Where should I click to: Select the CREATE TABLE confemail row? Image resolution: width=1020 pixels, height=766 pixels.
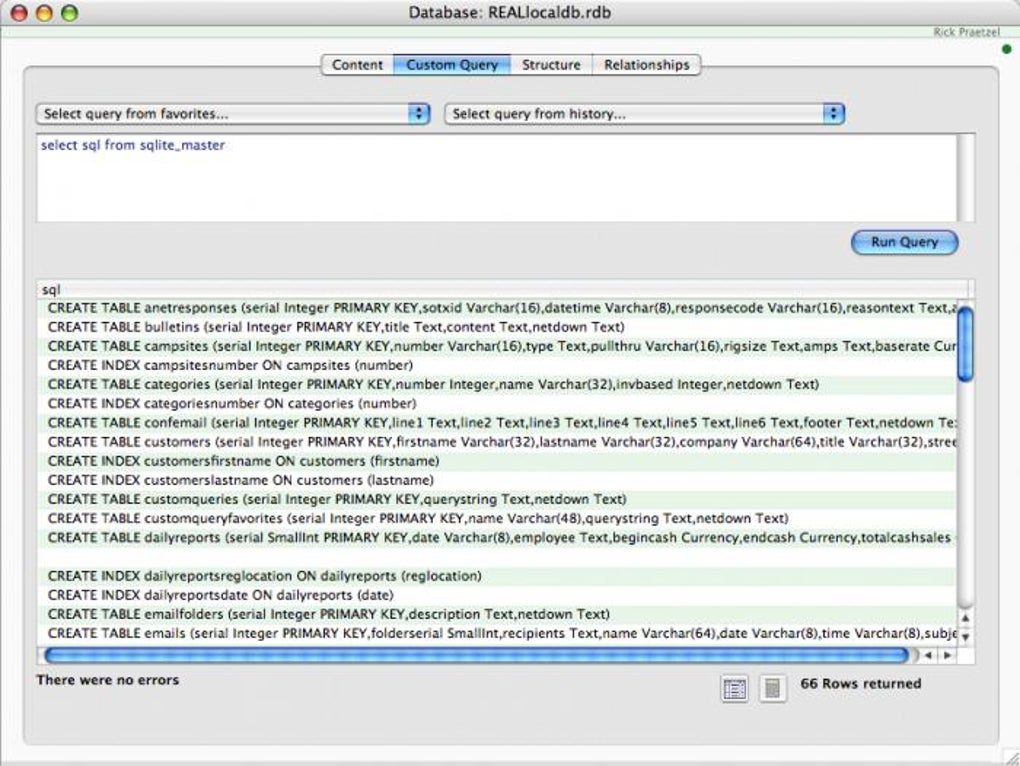497,423
